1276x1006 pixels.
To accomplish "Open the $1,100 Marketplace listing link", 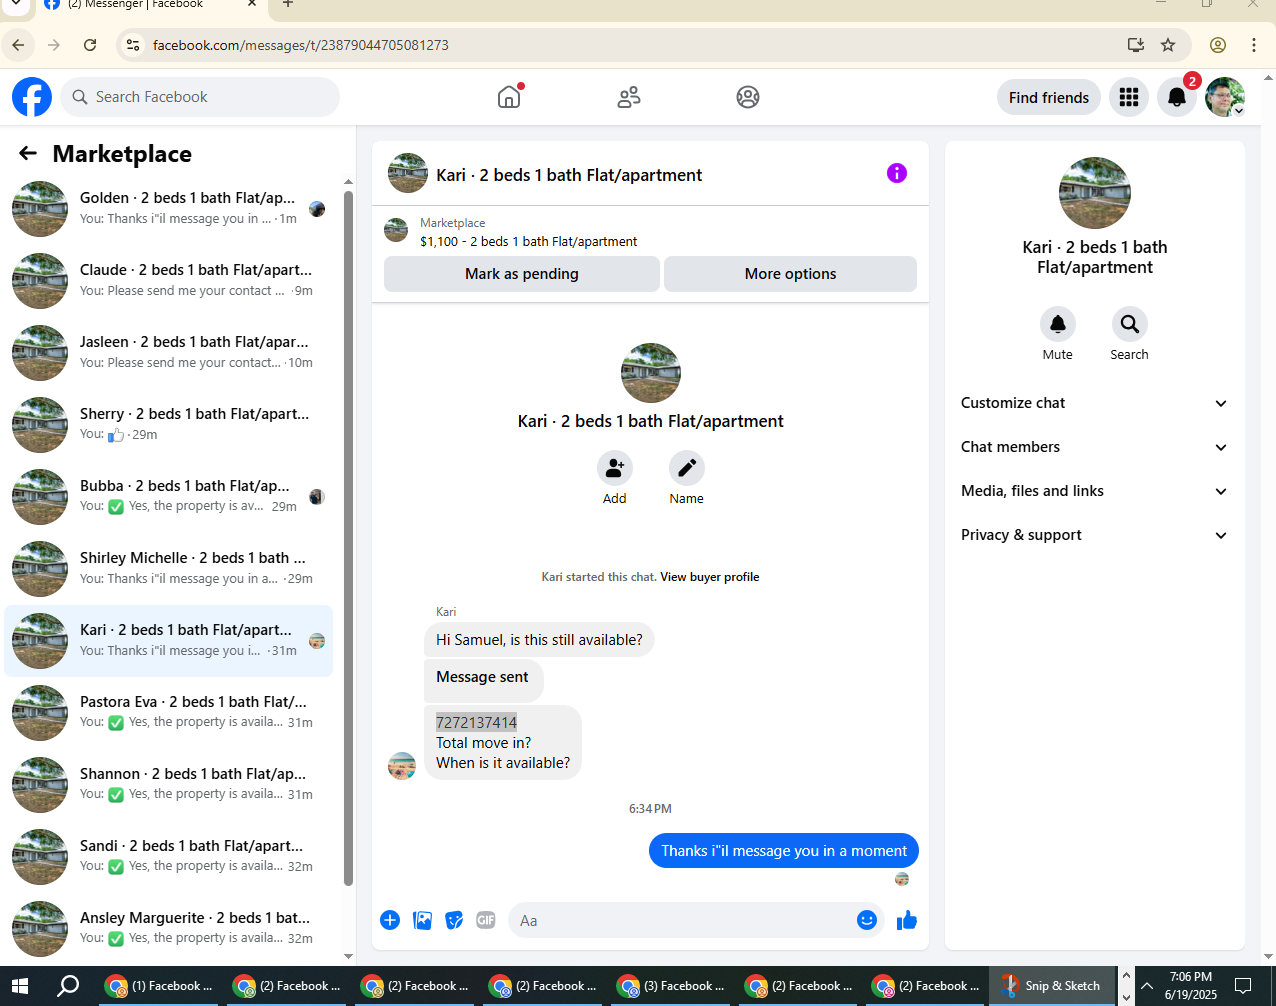I will tap(529, 241).
